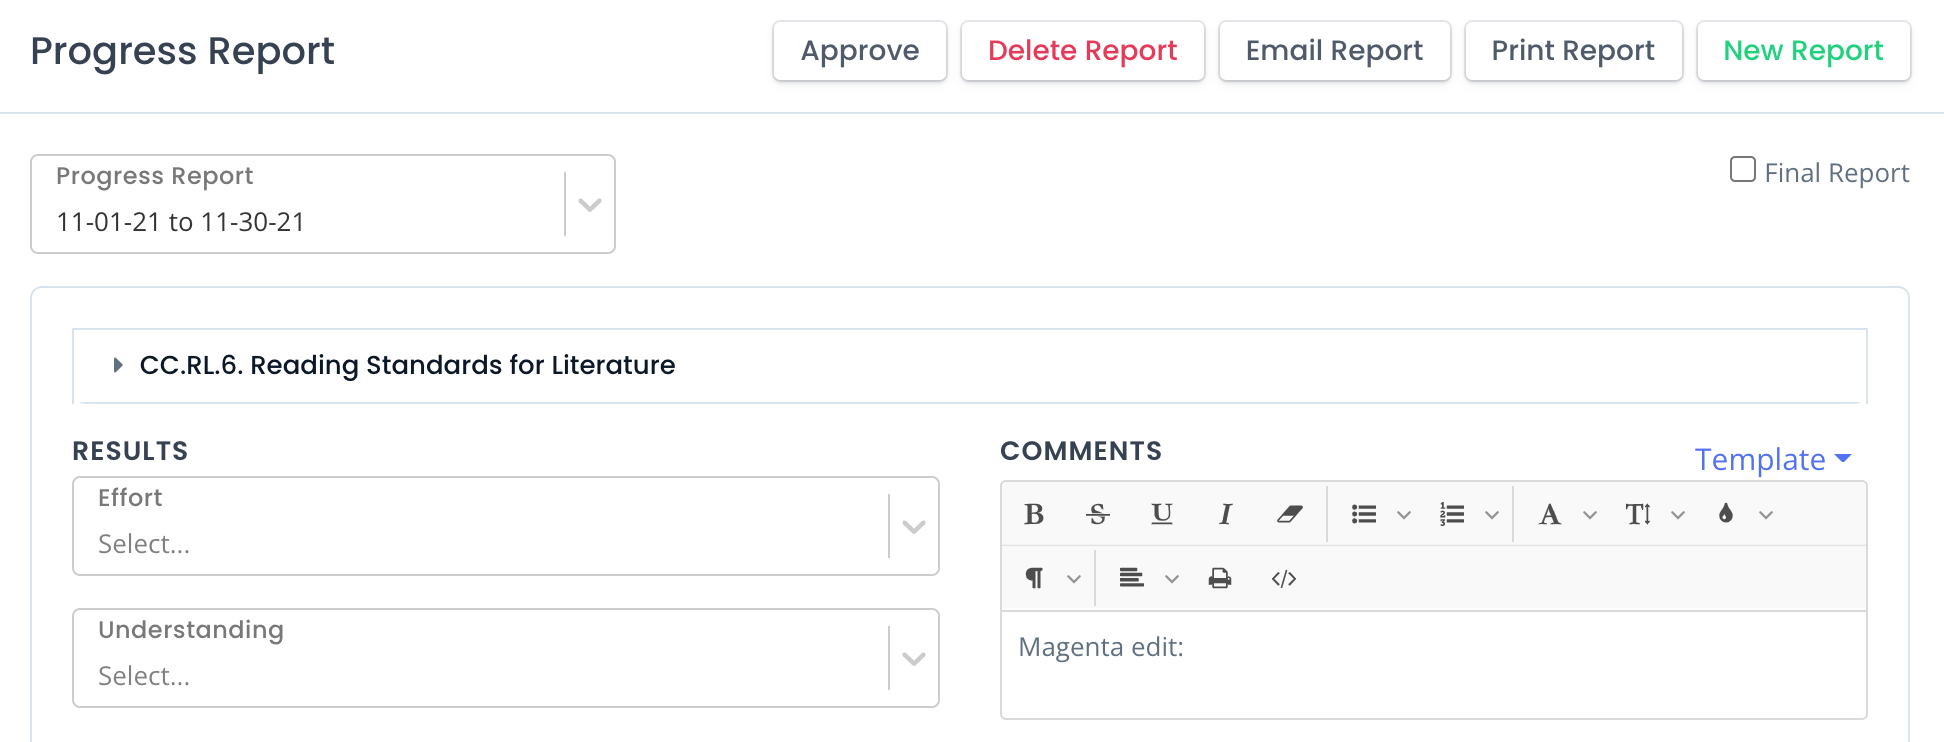Print the comment using printer icon

1220,578
